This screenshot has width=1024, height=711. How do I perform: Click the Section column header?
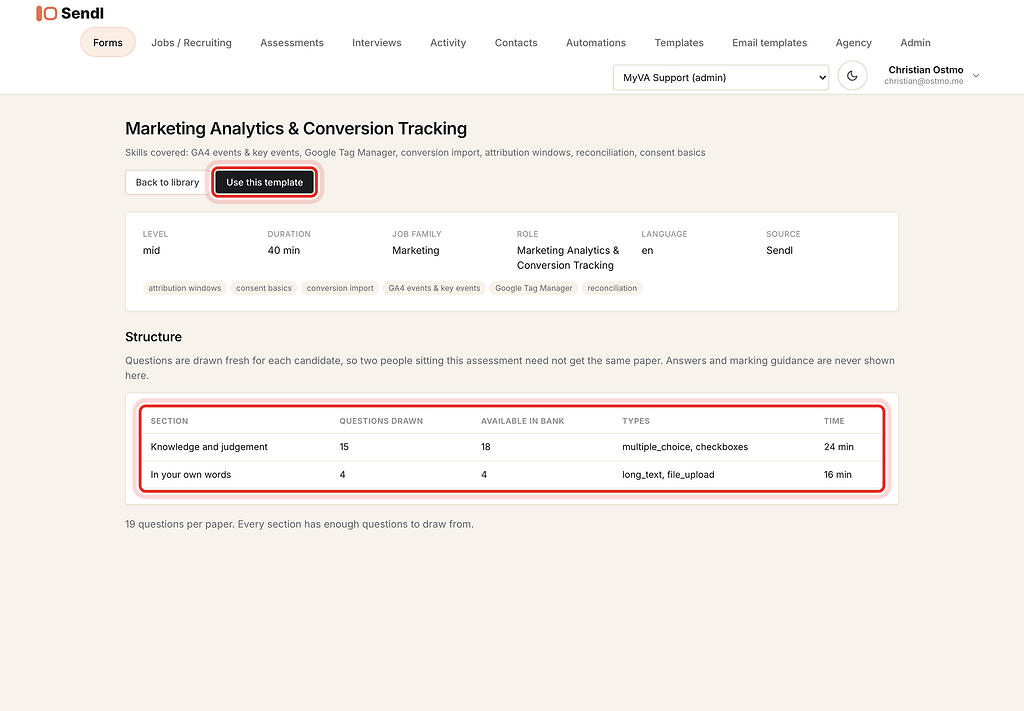169,421
